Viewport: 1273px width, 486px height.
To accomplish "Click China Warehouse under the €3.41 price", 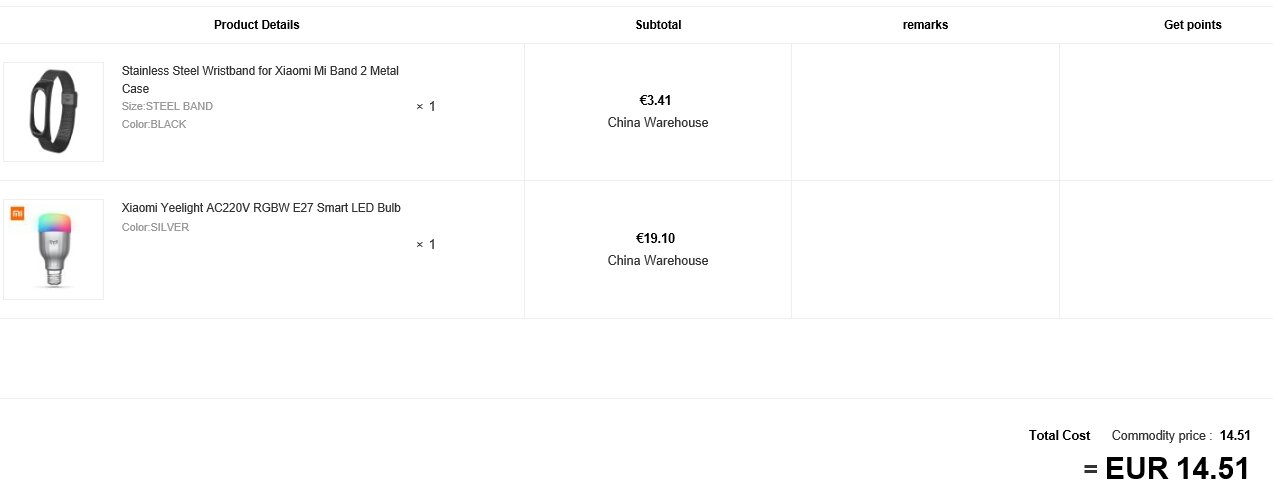I will tap(657, 123).
